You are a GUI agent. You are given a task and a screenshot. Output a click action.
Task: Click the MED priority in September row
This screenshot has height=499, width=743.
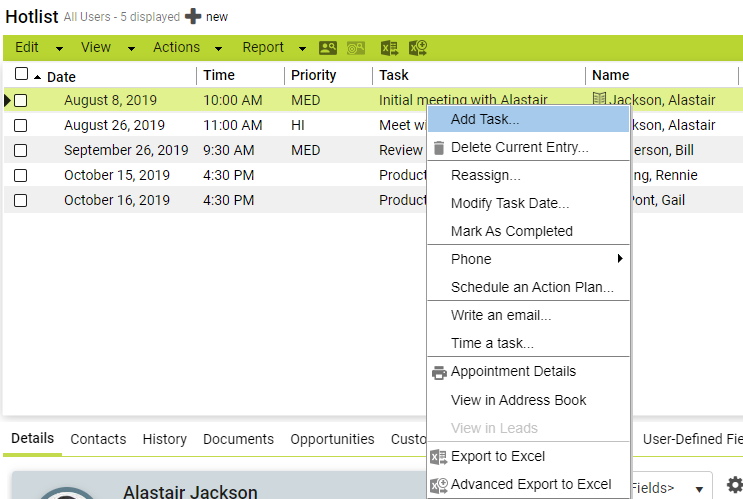point(305,150)
